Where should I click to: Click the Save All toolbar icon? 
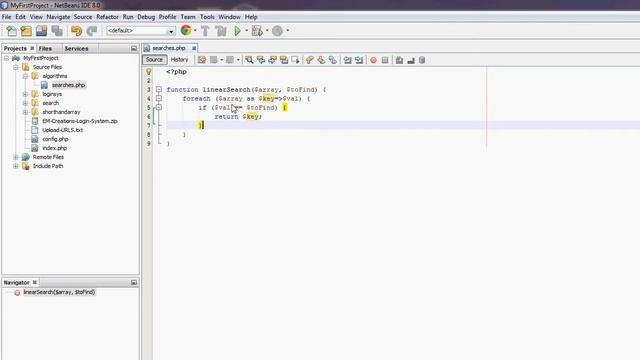tap(57, 31)
